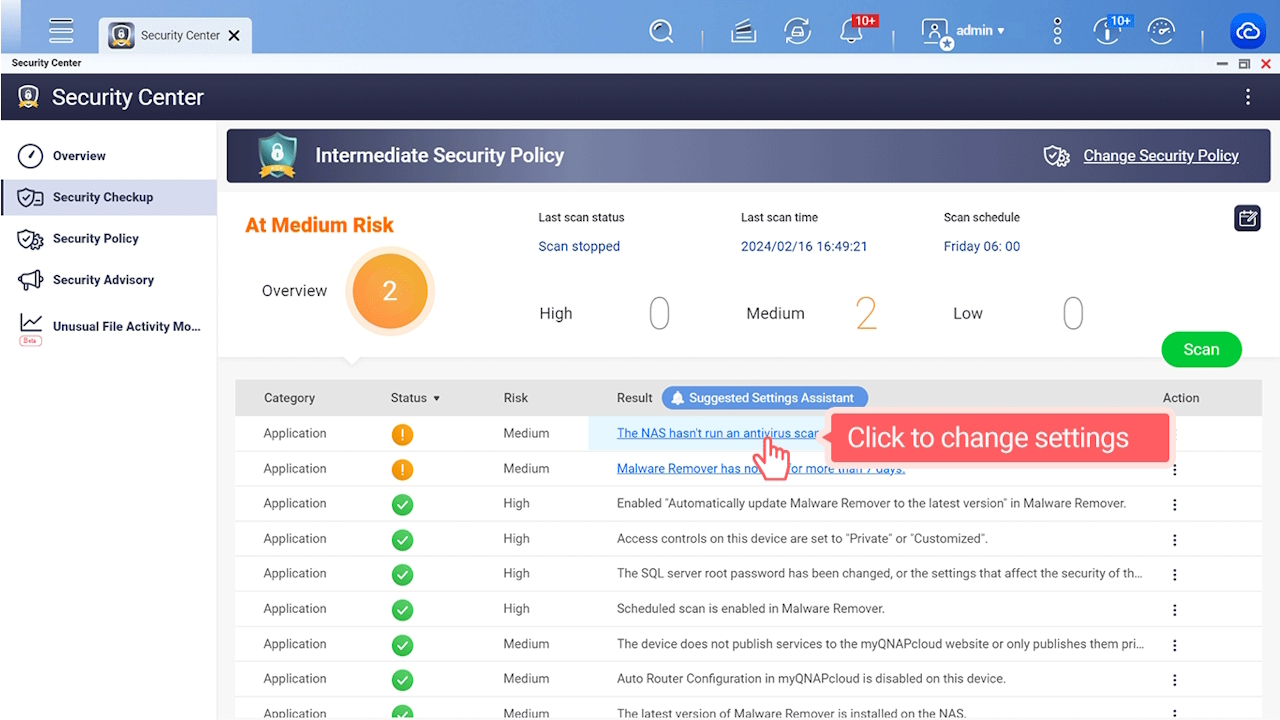Open Security Center more options menu
Screen dimensions: 1280x720
click(x=1247, y=97)
